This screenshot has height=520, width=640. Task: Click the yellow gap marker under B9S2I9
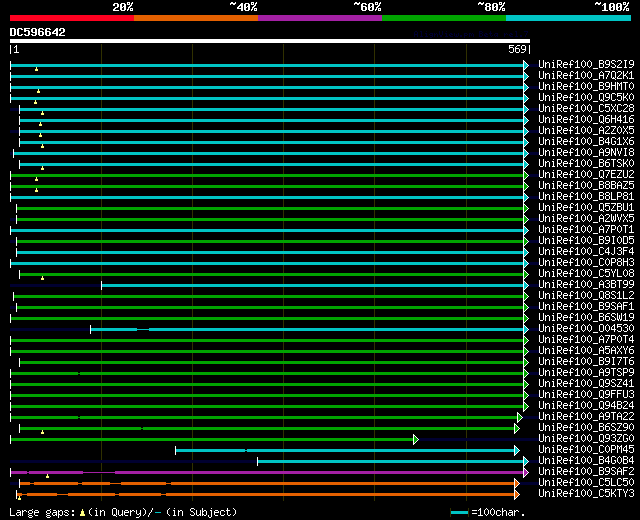click(36, 69)
